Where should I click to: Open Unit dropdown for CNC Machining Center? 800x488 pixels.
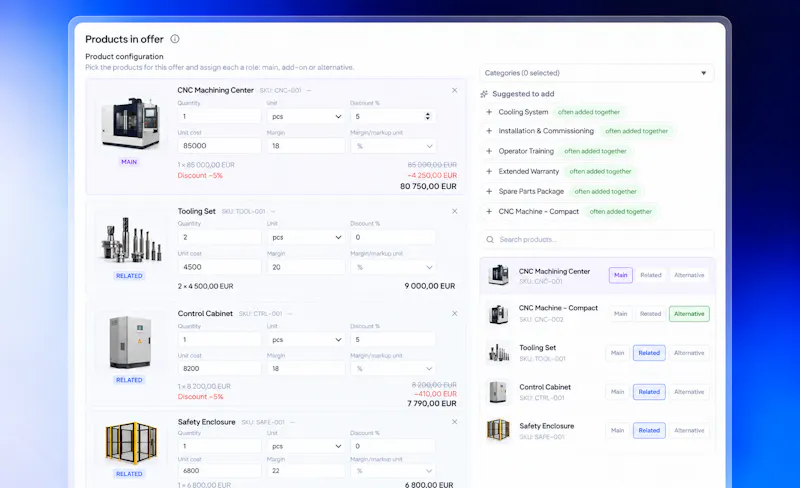point(306,116)
